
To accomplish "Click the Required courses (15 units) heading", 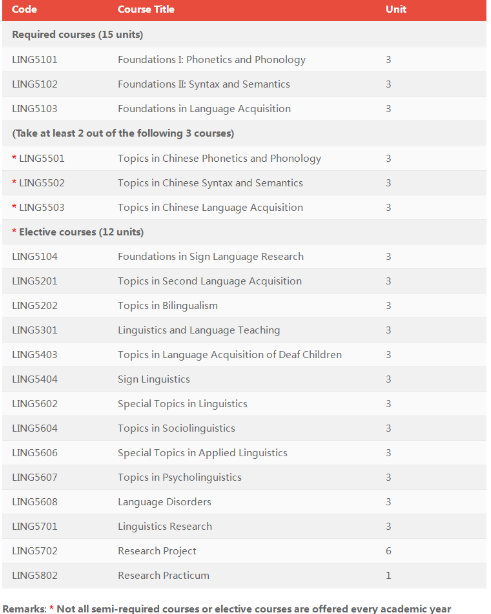I will [x=77, y=35].
